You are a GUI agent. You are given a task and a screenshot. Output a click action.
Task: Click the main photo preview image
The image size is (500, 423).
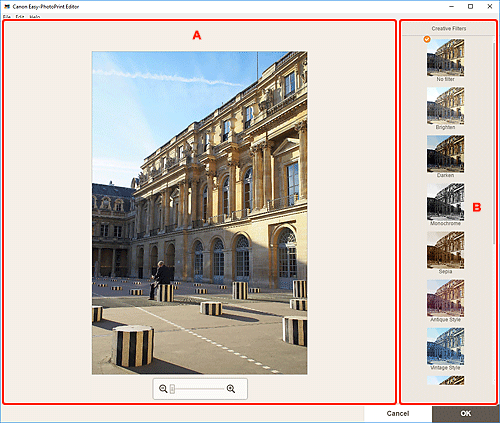[x=200, y=213]
